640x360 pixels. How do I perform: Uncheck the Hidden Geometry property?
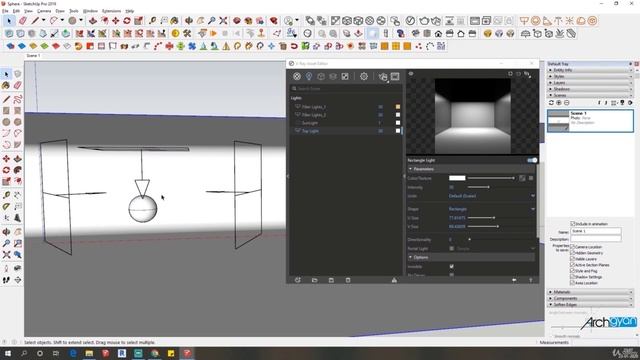click(x=572, y=253)
